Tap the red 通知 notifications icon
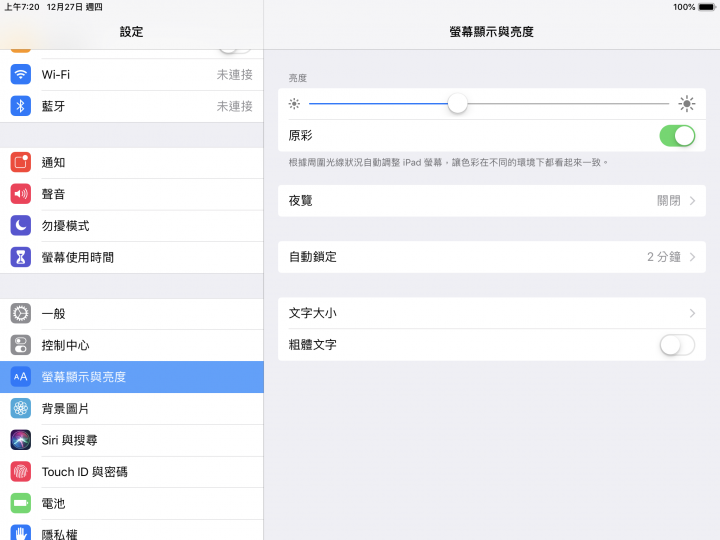Screen dimensions: 720x540 tap(21, 162)
